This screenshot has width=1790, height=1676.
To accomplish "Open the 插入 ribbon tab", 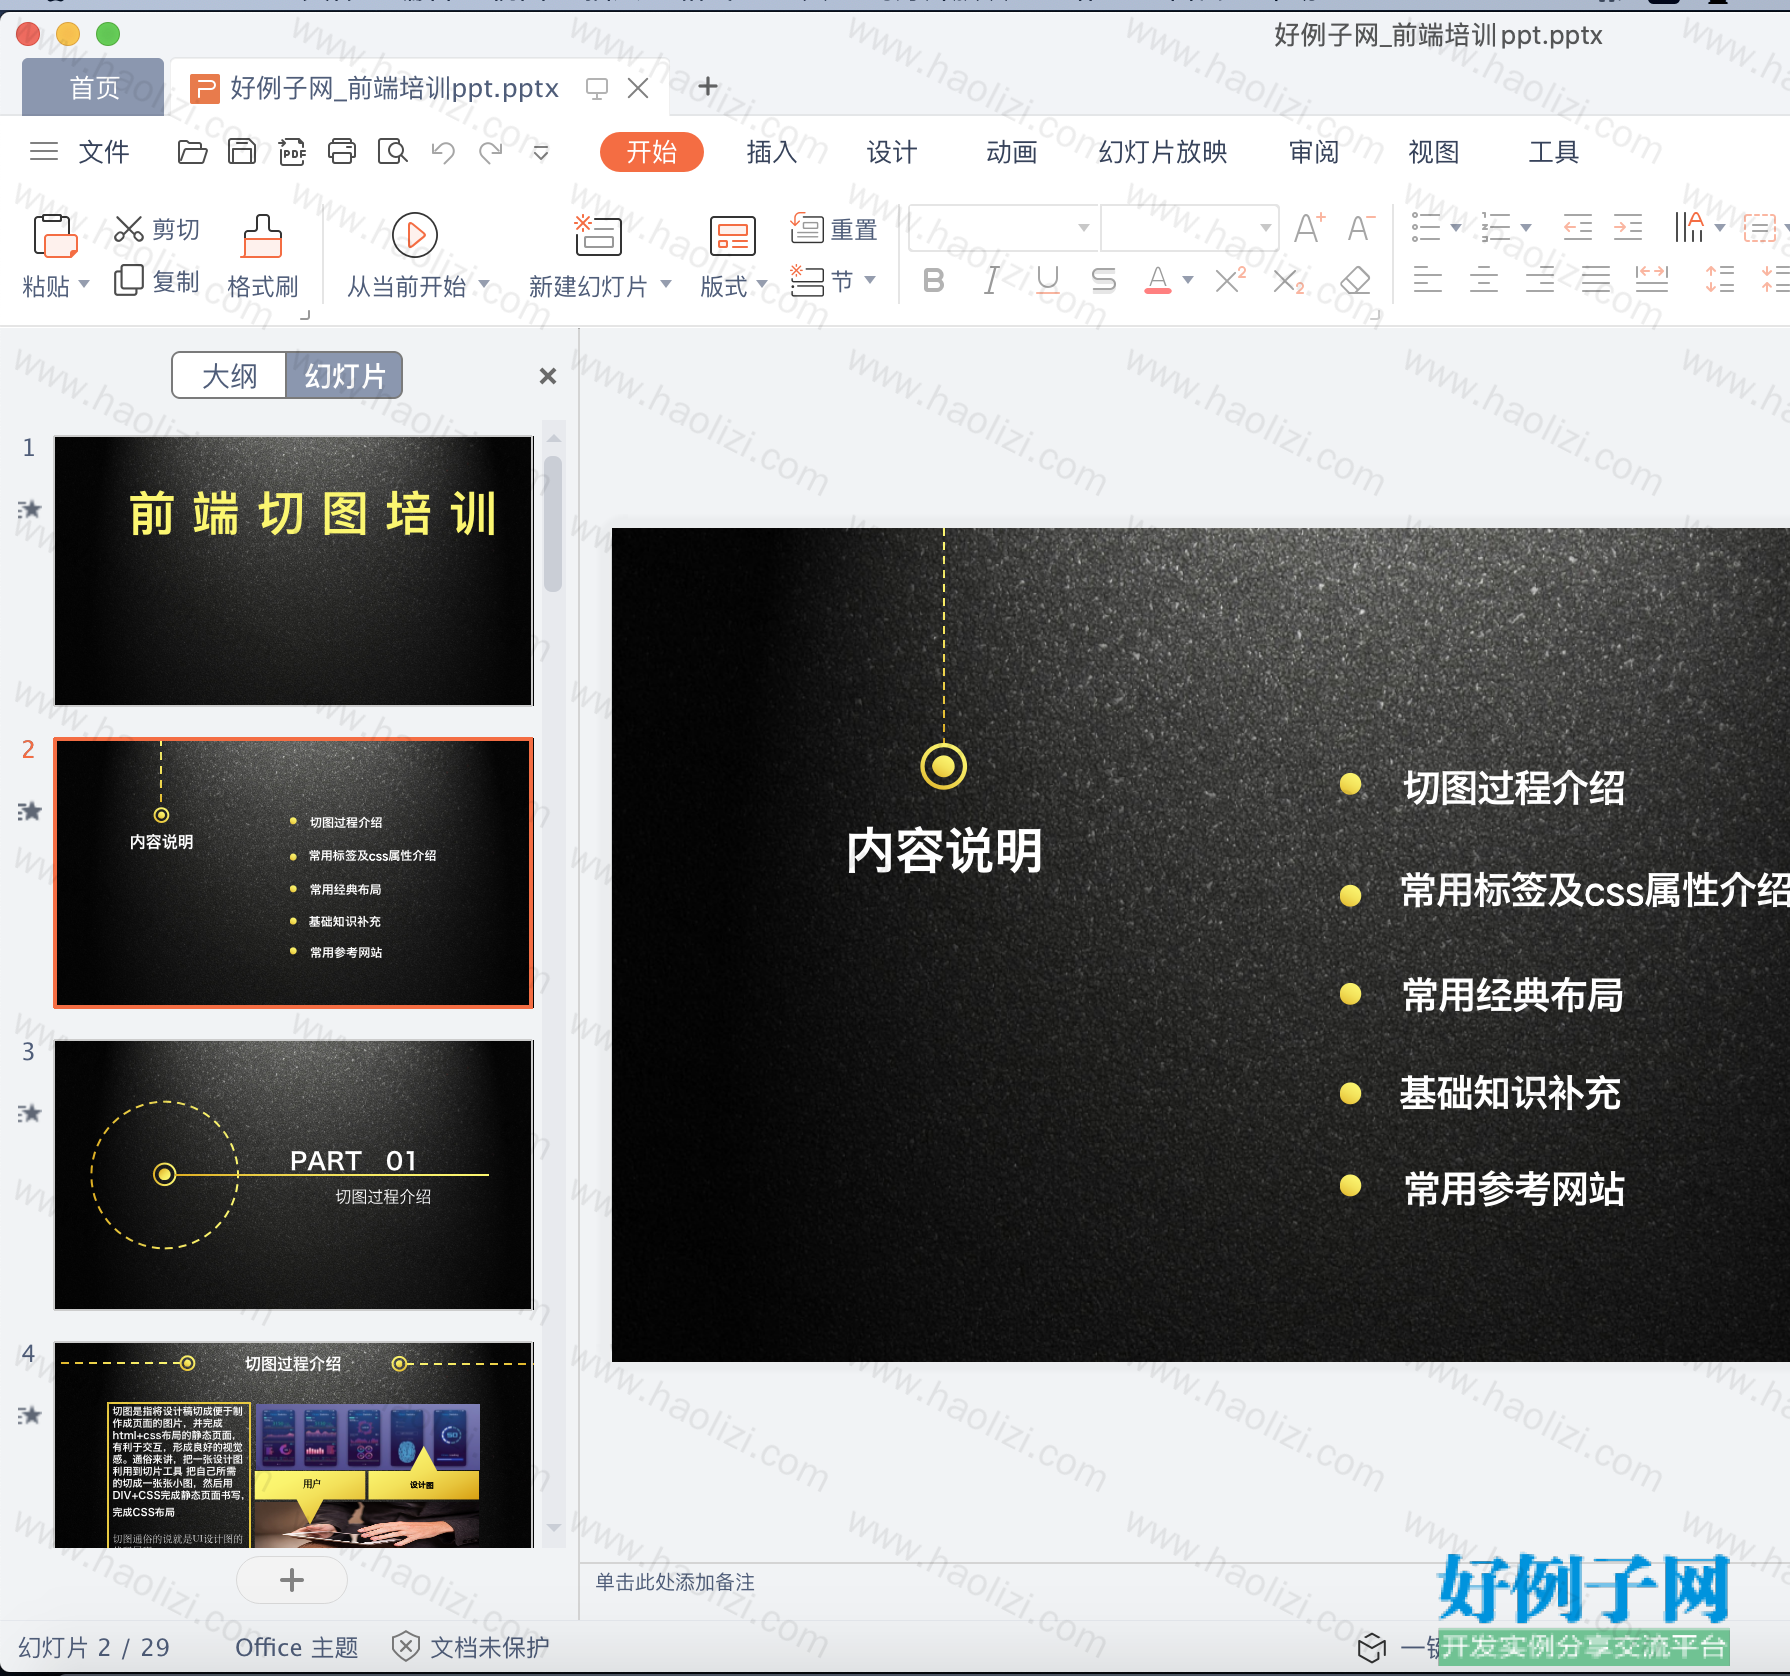I will (771, 152).
